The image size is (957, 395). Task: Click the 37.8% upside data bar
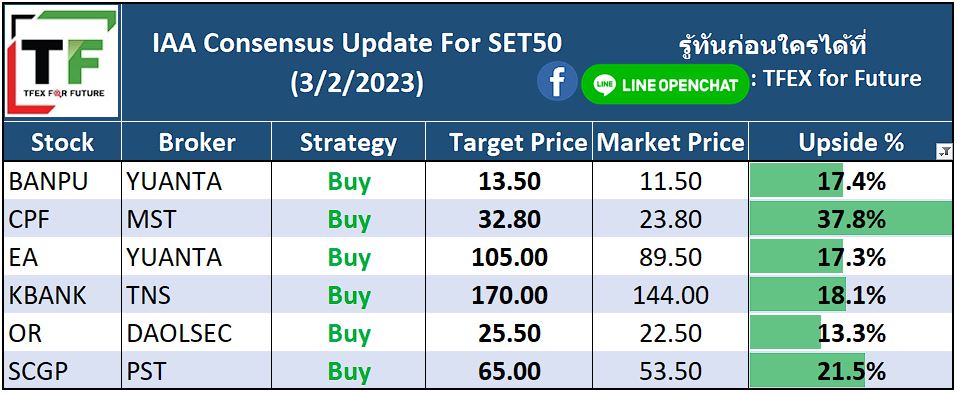(851, 219)
